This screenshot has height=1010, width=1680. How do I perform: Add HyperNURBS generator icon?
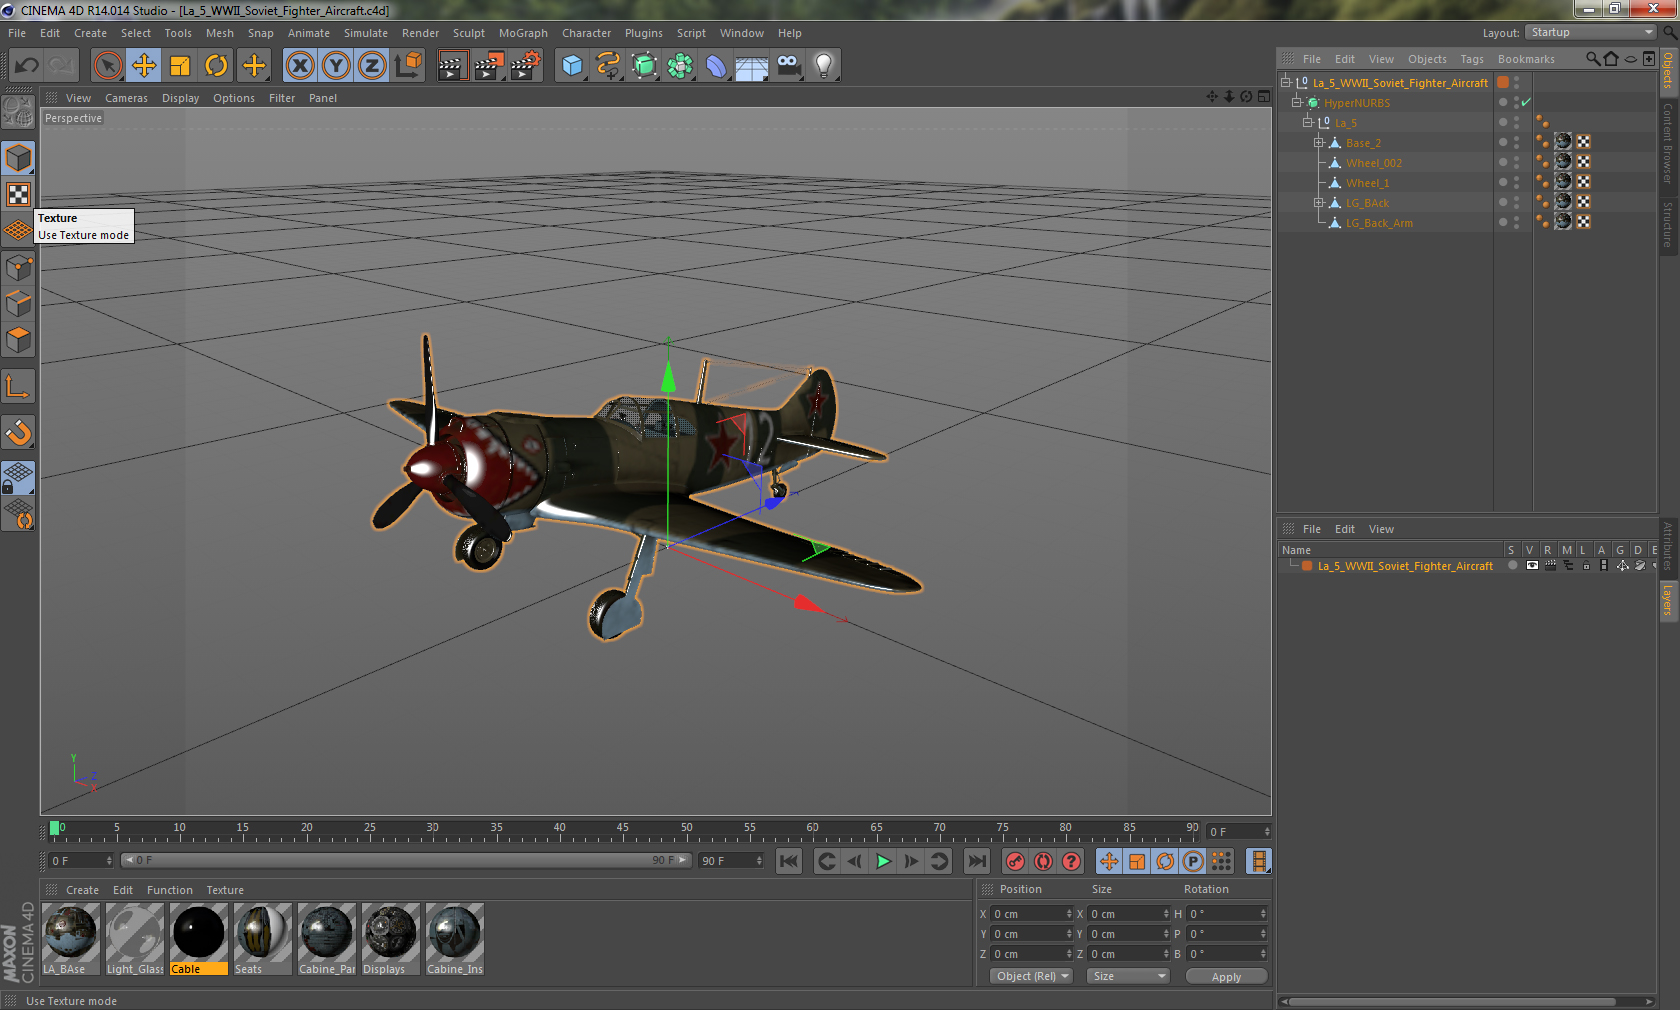tap(644, 66)
